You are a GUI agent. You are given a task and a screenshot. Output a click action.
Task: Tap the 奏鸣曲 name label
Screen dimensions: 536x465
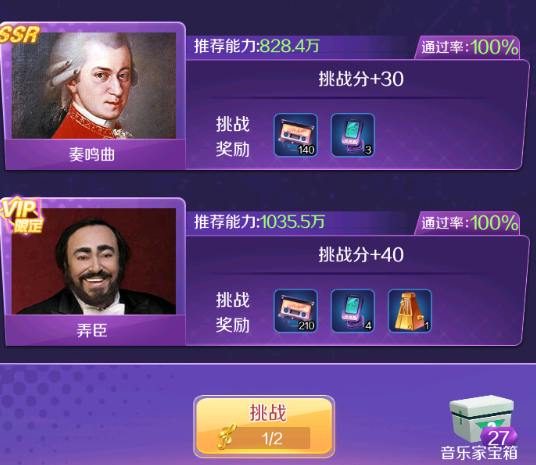point(92,155)
